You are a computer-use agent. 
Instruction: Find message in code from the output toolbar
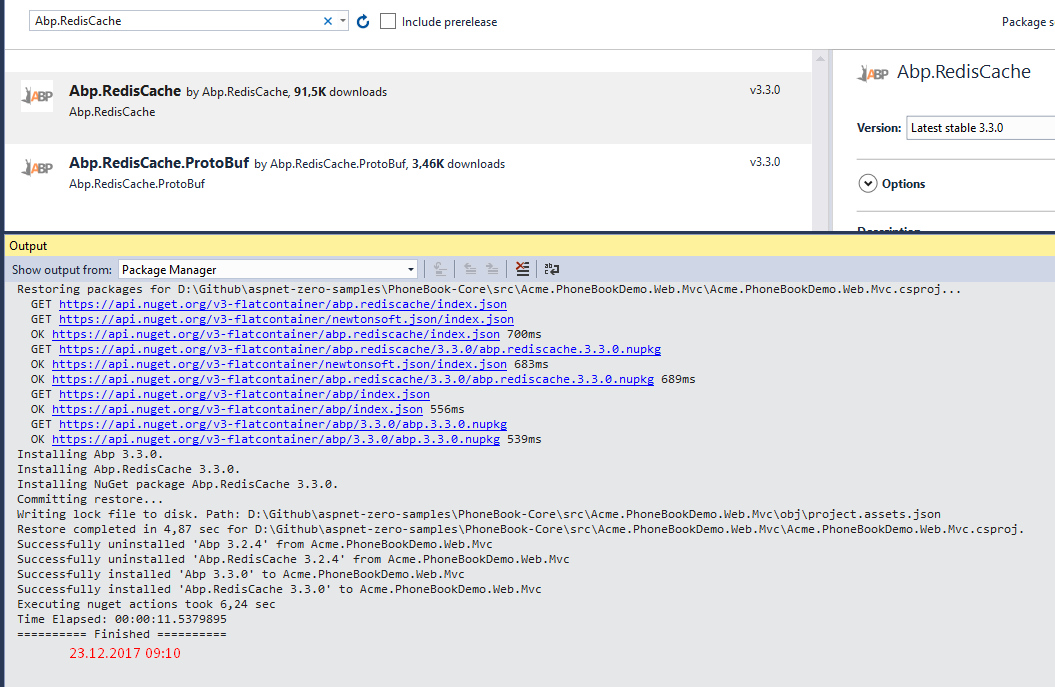point(440,268)
